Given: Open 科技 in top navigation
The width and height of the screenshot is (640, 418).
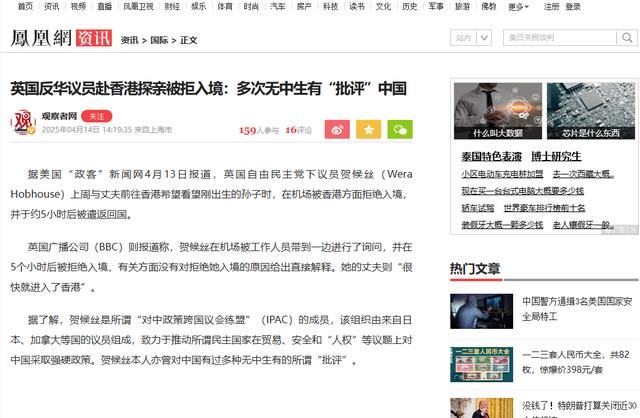Looking at the screenshot, I should click(330, 7).
